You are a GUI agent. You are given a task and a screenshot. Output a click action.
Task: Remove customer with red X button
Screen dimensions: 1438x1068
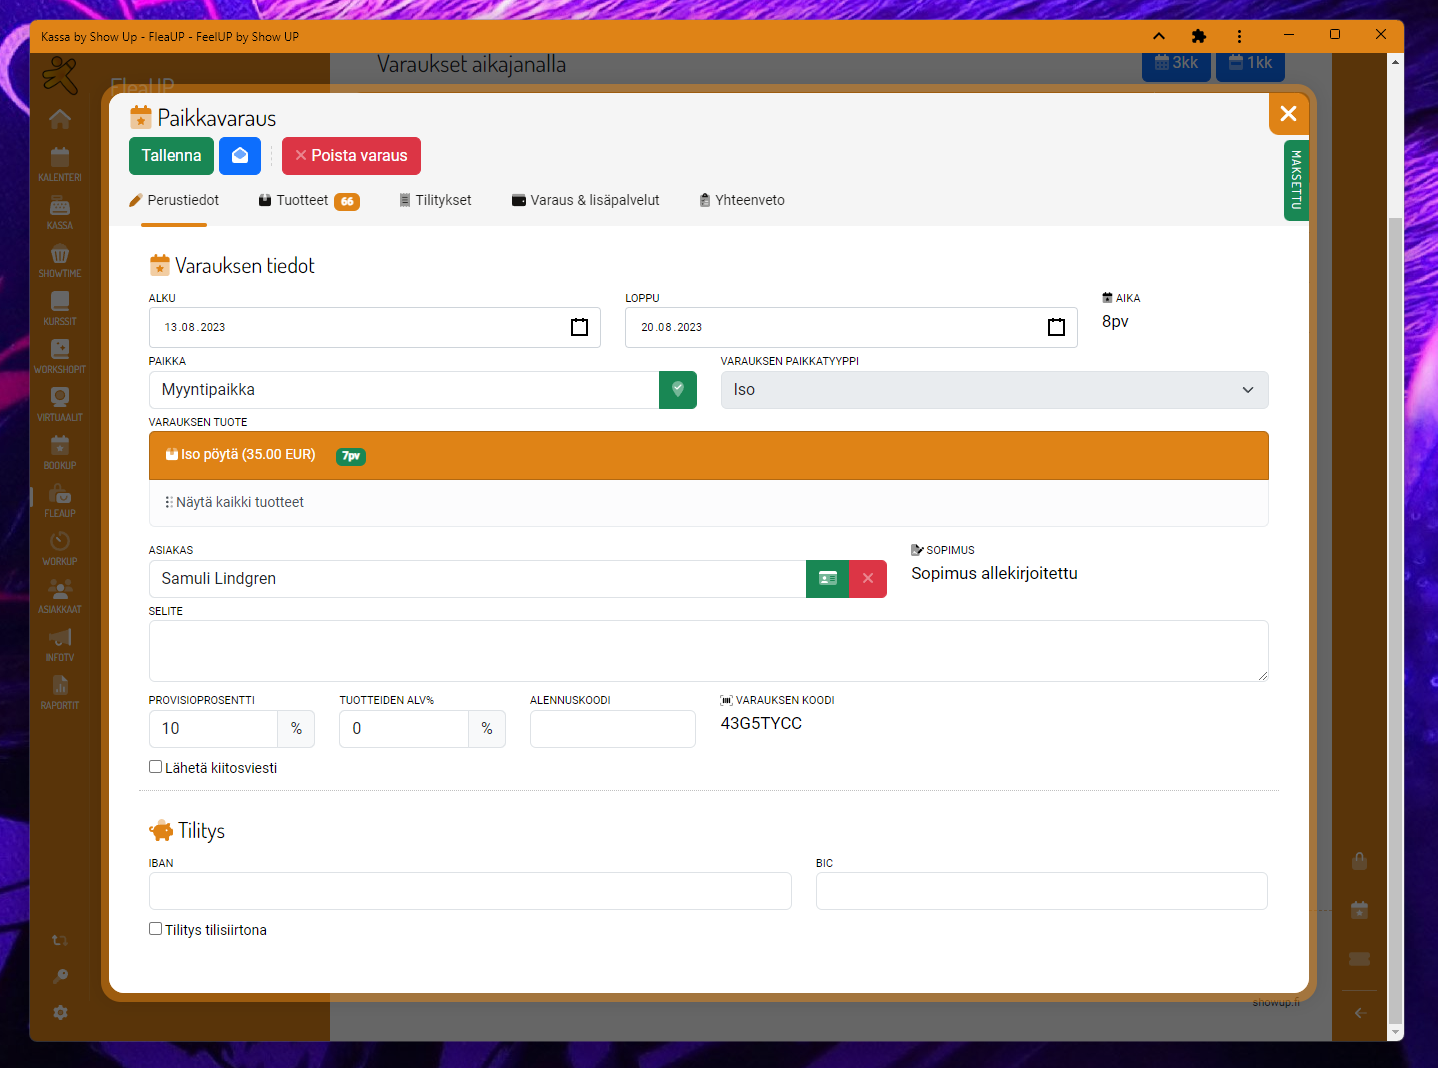tap(868, 579)
